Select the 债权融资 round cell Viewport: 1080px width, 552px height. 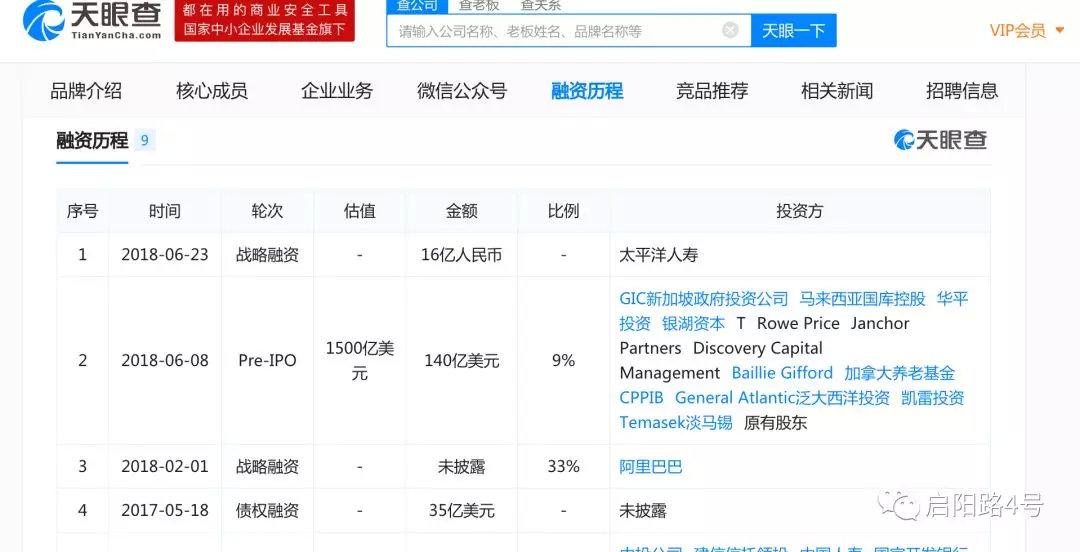click(x=267, y=511)
